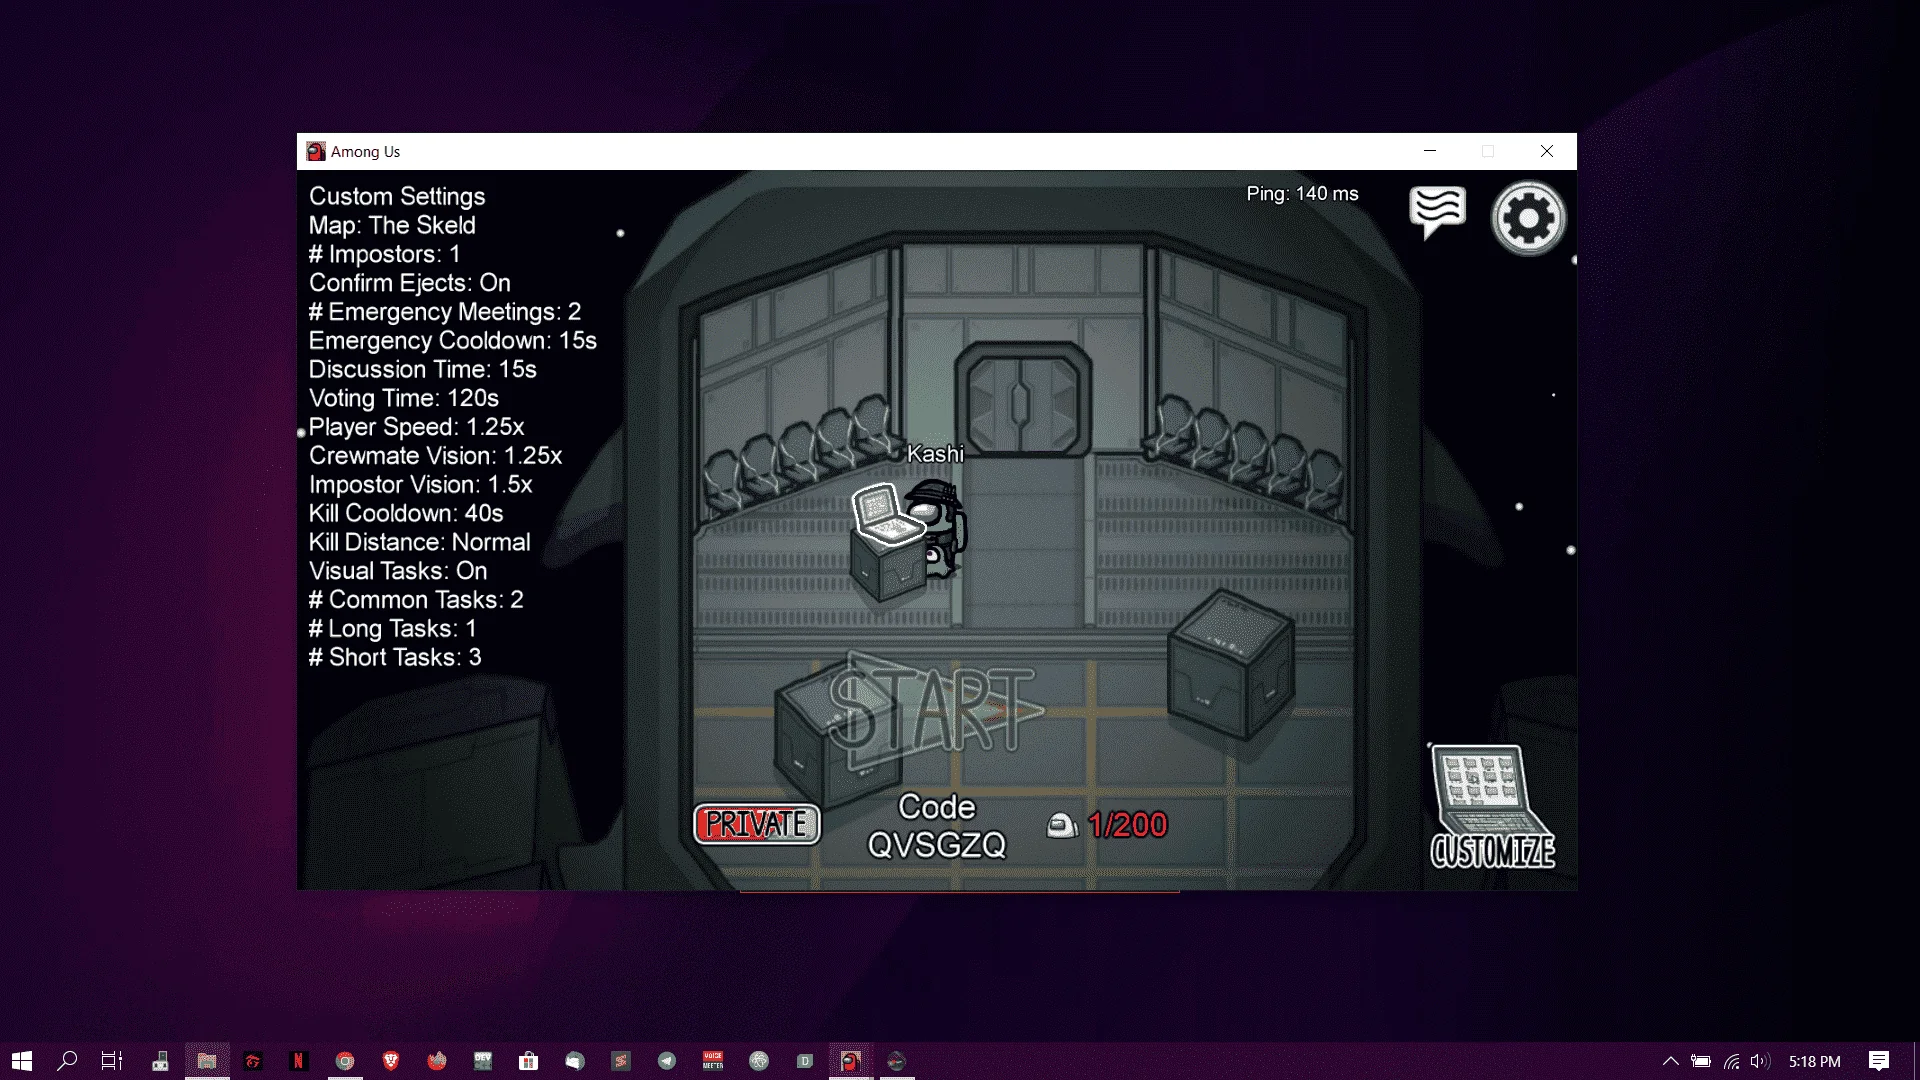Viewport: 1920px width, 1080px height.
Task: Open the clock showing 5:18 PM
Action: (1815, 1061)
